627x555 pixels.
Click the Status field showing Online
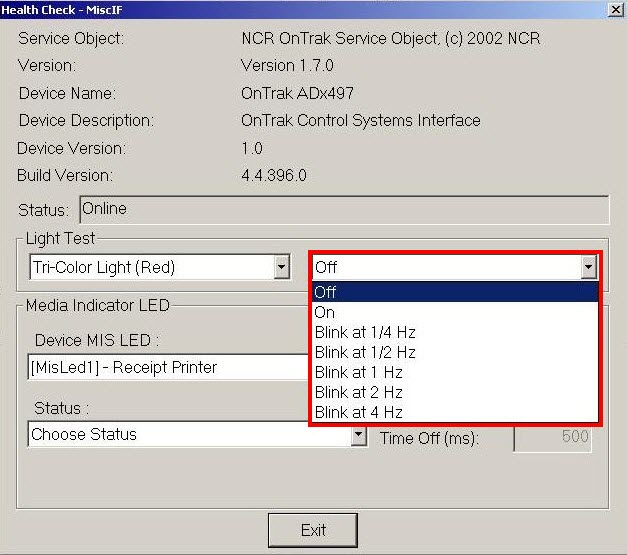tap(344, 209)
